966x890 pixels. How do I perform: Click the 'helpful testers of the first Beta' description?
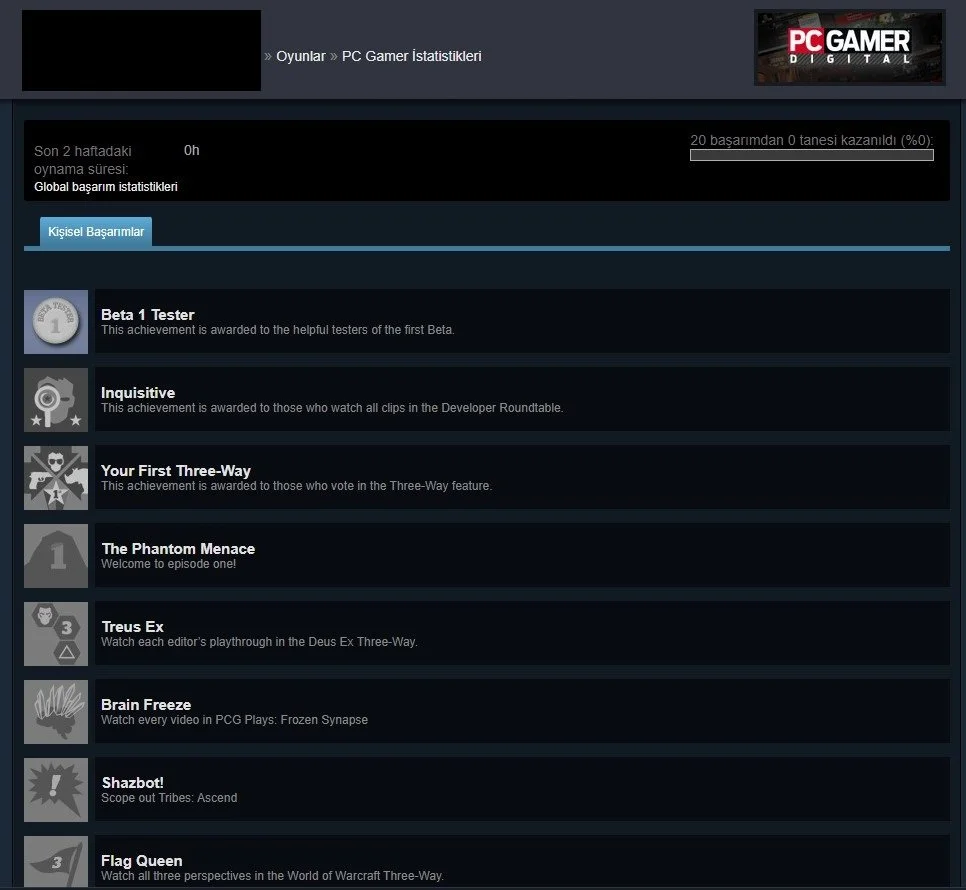point(278,330)
